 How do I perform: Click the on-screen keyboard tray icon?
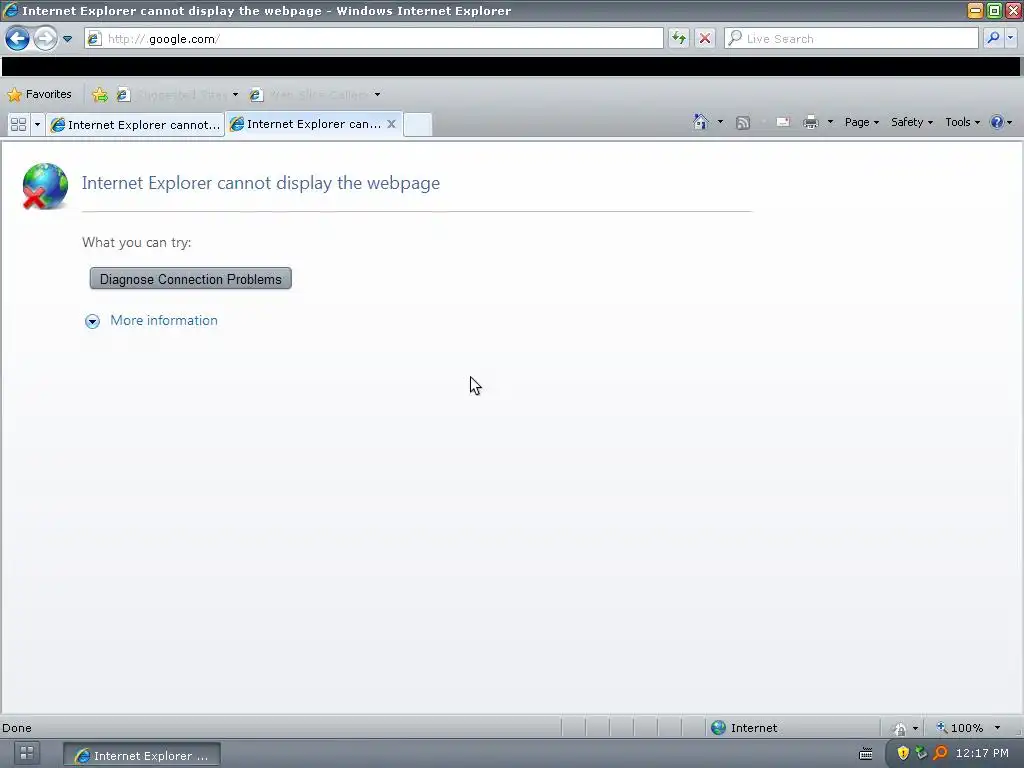(x=866, y=754)
